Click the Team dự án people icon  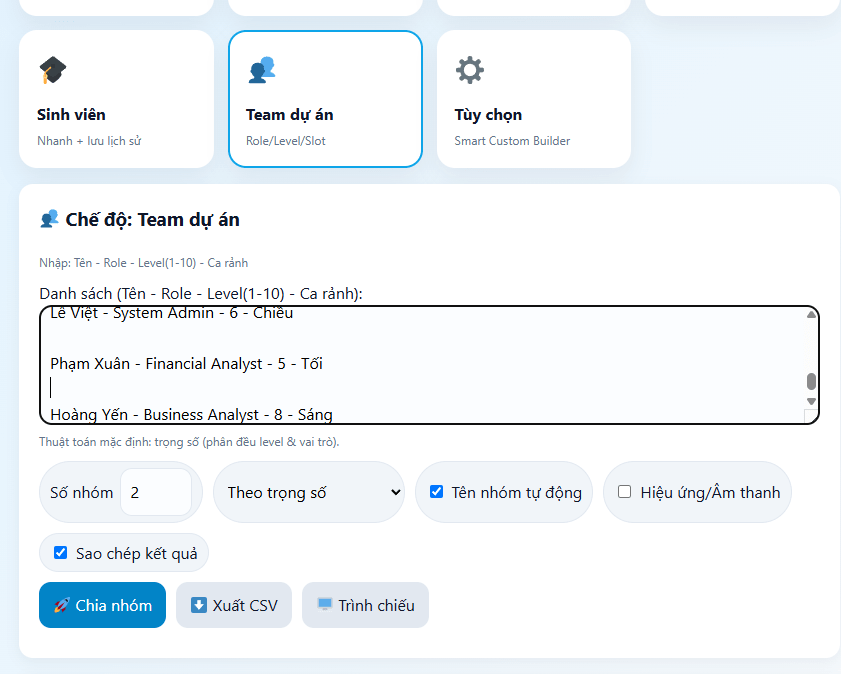261,70
